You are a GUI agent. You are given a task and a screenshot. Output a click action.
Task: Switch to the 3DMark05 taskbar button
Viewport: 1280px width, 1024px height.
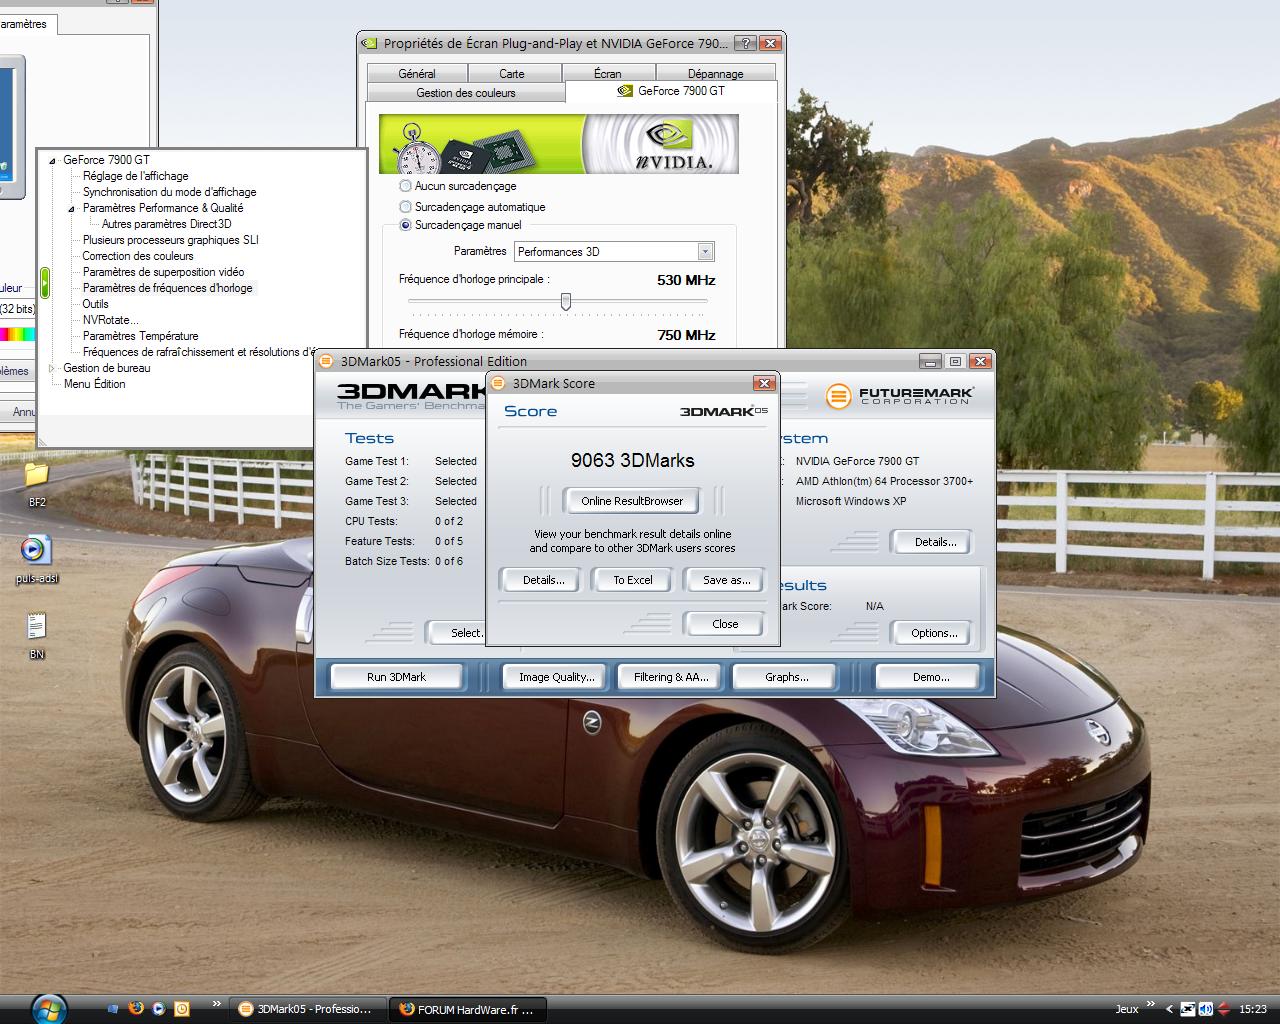[306, 1009]
